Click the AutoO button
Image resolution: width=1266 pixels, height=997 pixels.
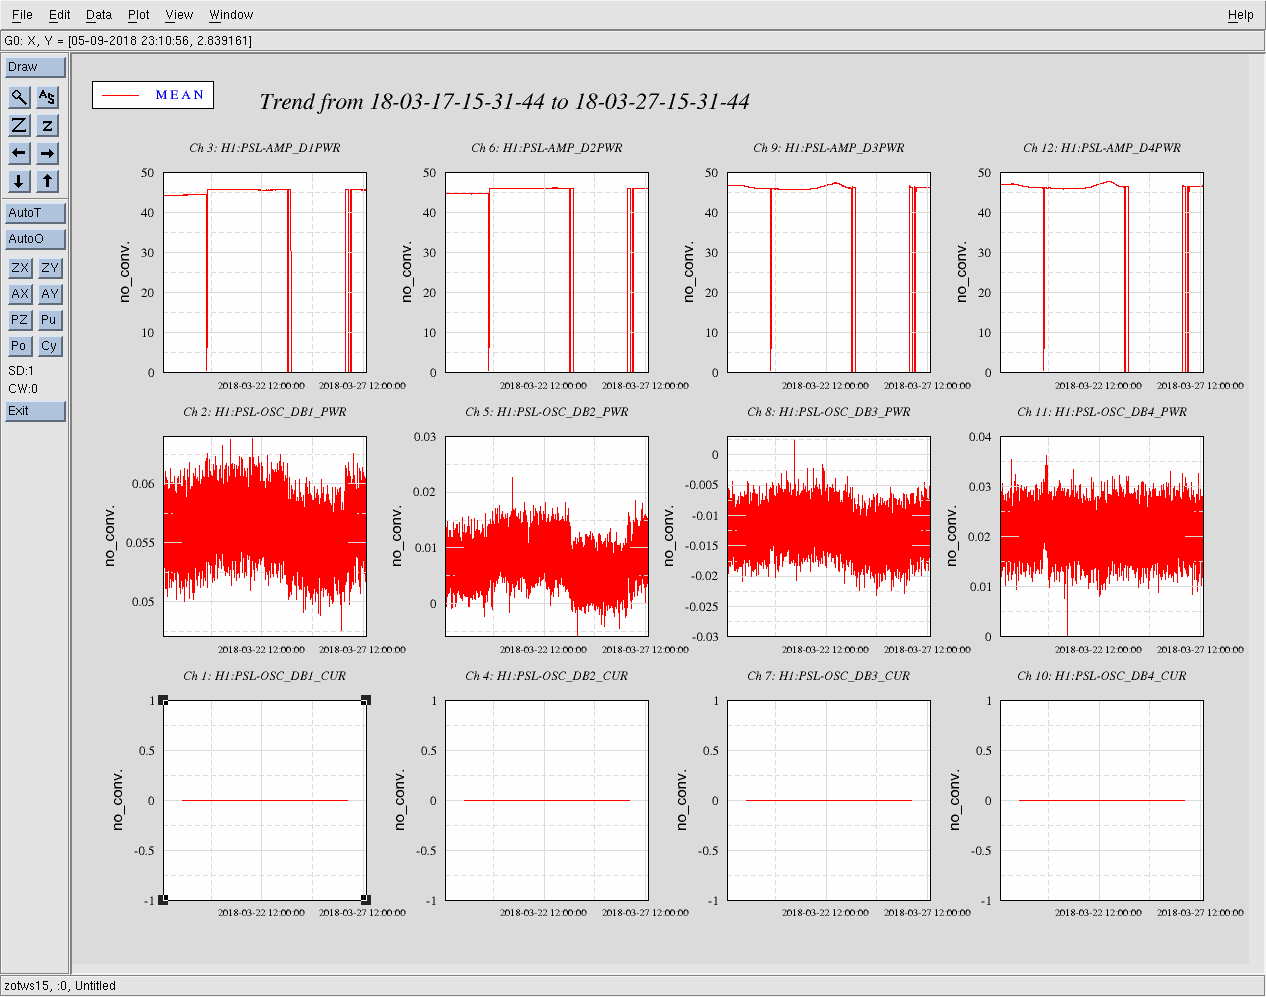tap(35, 239)
